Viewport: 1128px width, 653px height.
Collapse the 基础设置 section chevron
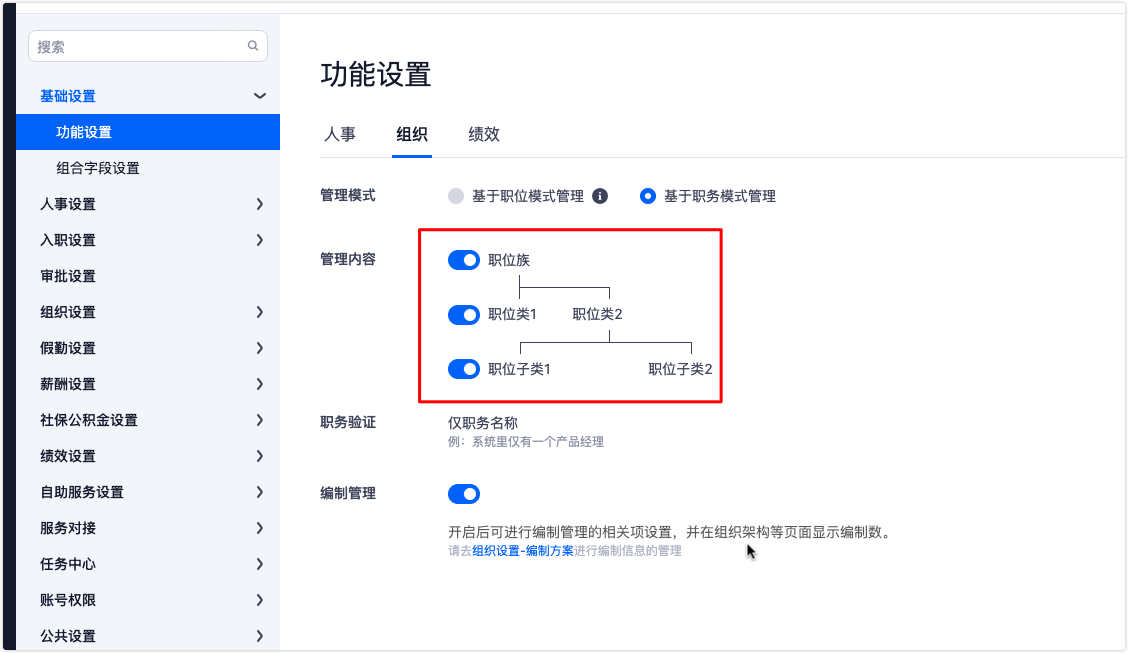click(x=260, y=96)
